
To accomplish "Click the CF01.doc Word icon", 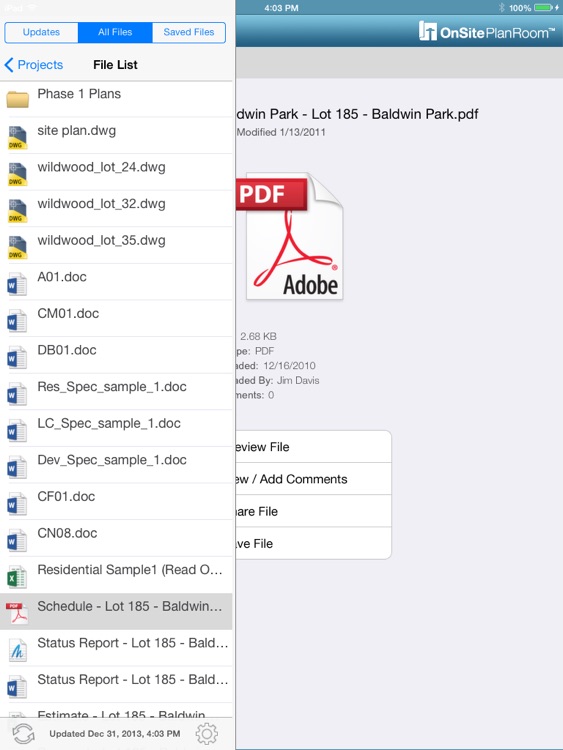I will click(17, 504).
